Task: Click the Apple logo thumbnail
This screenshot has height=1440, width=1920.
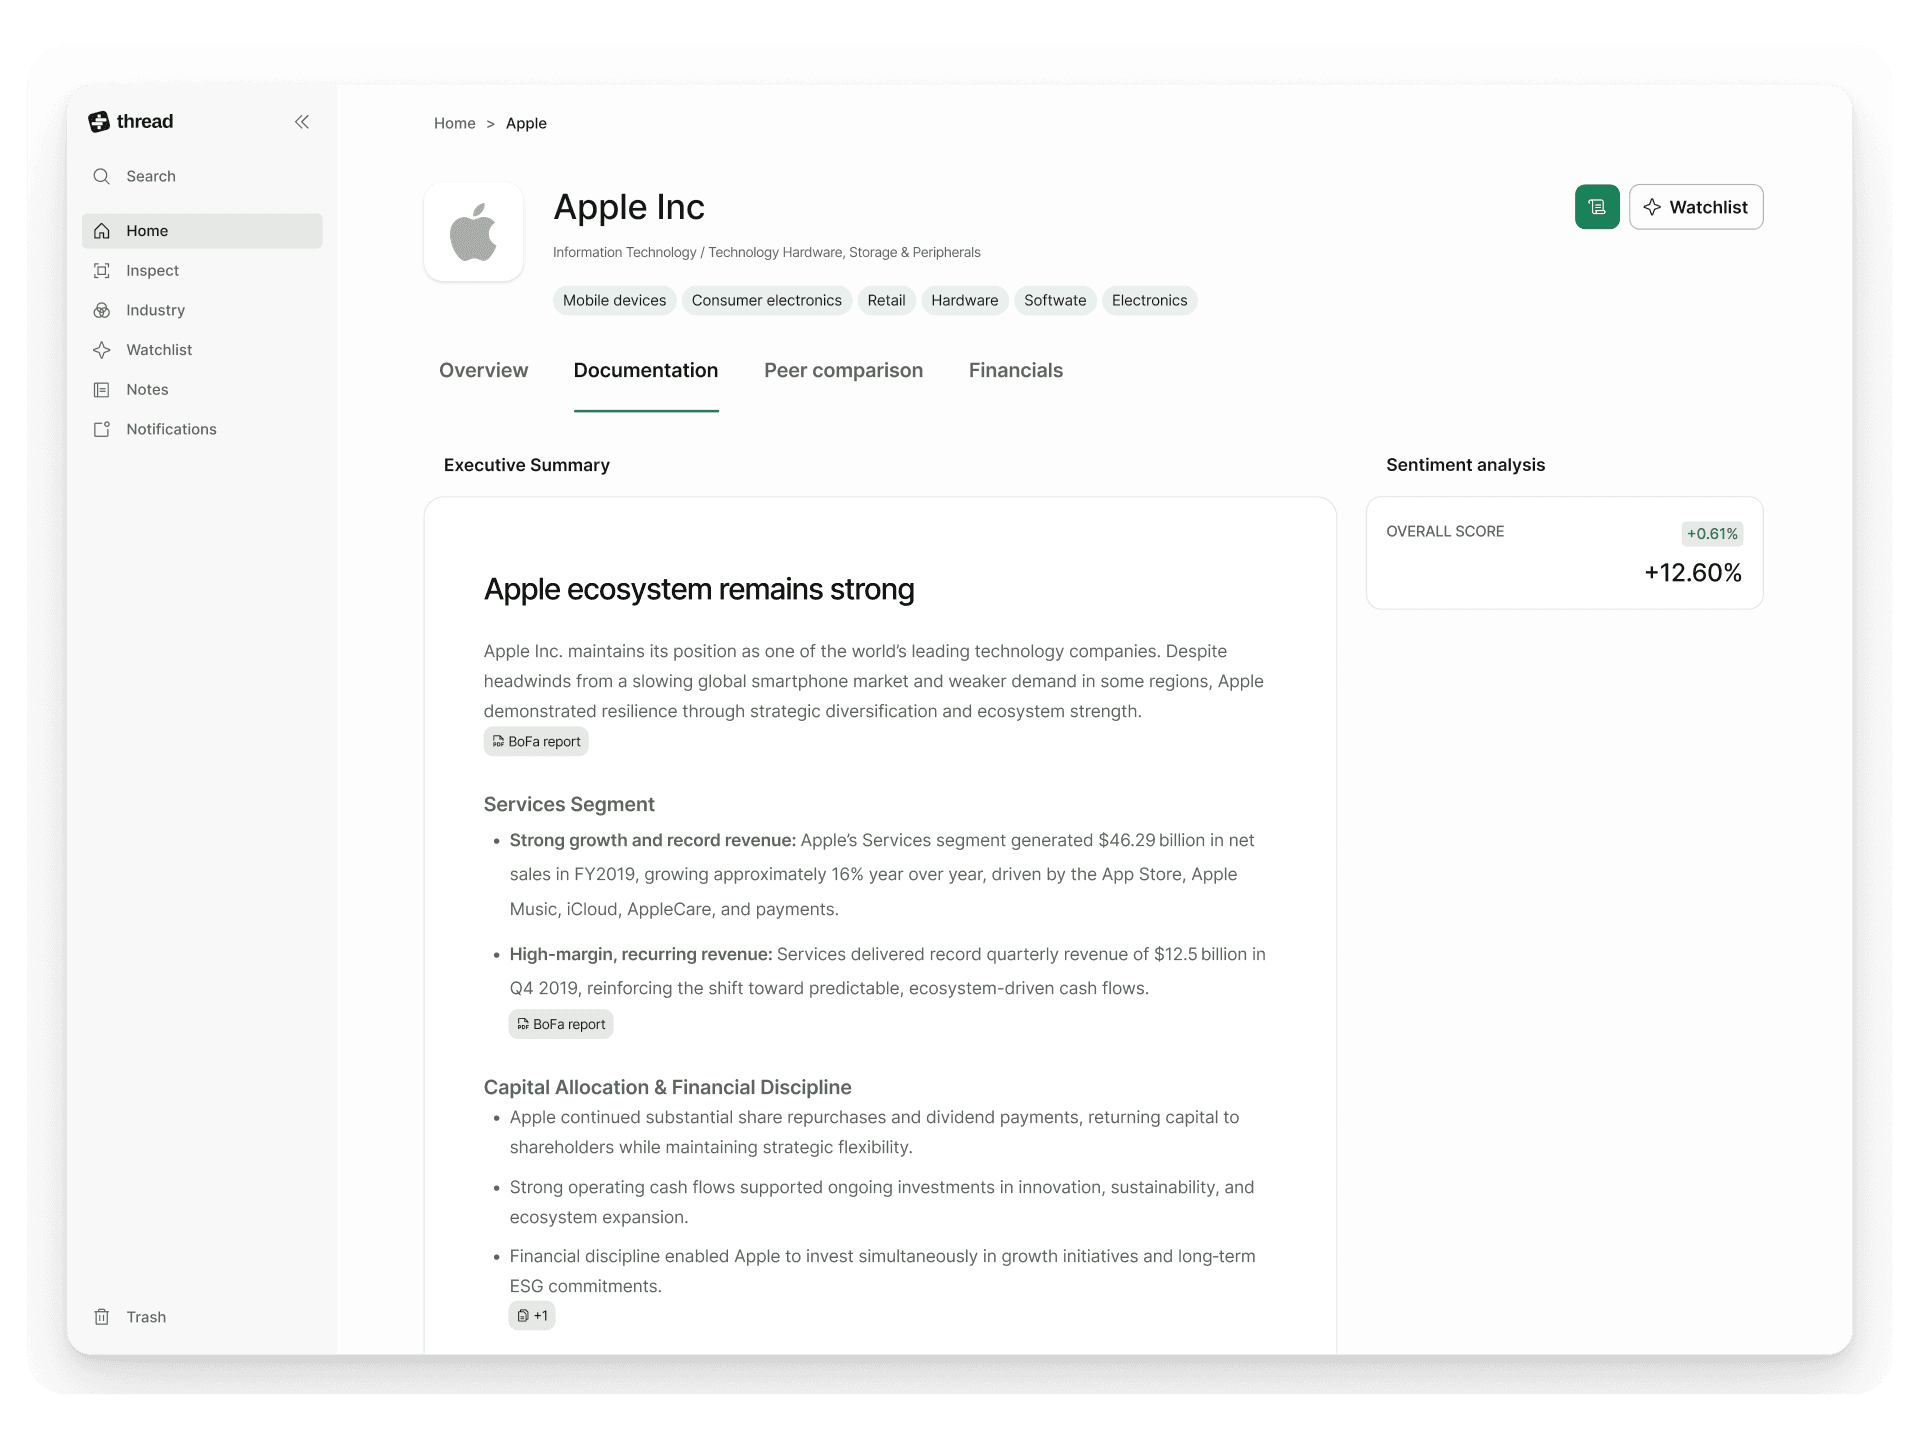Action: [473, 232]
